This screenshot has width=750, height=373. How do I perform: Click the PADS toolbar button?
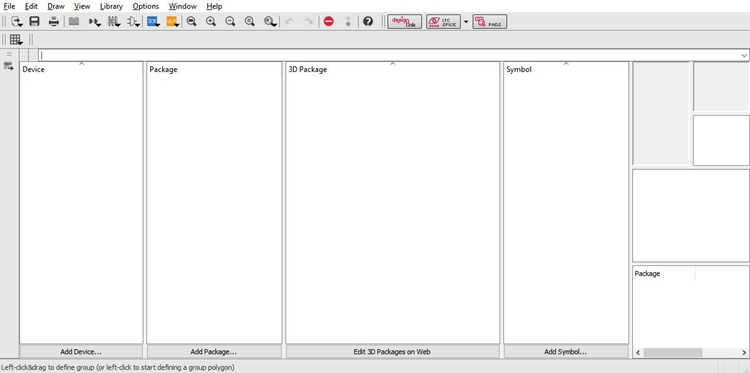490,22
